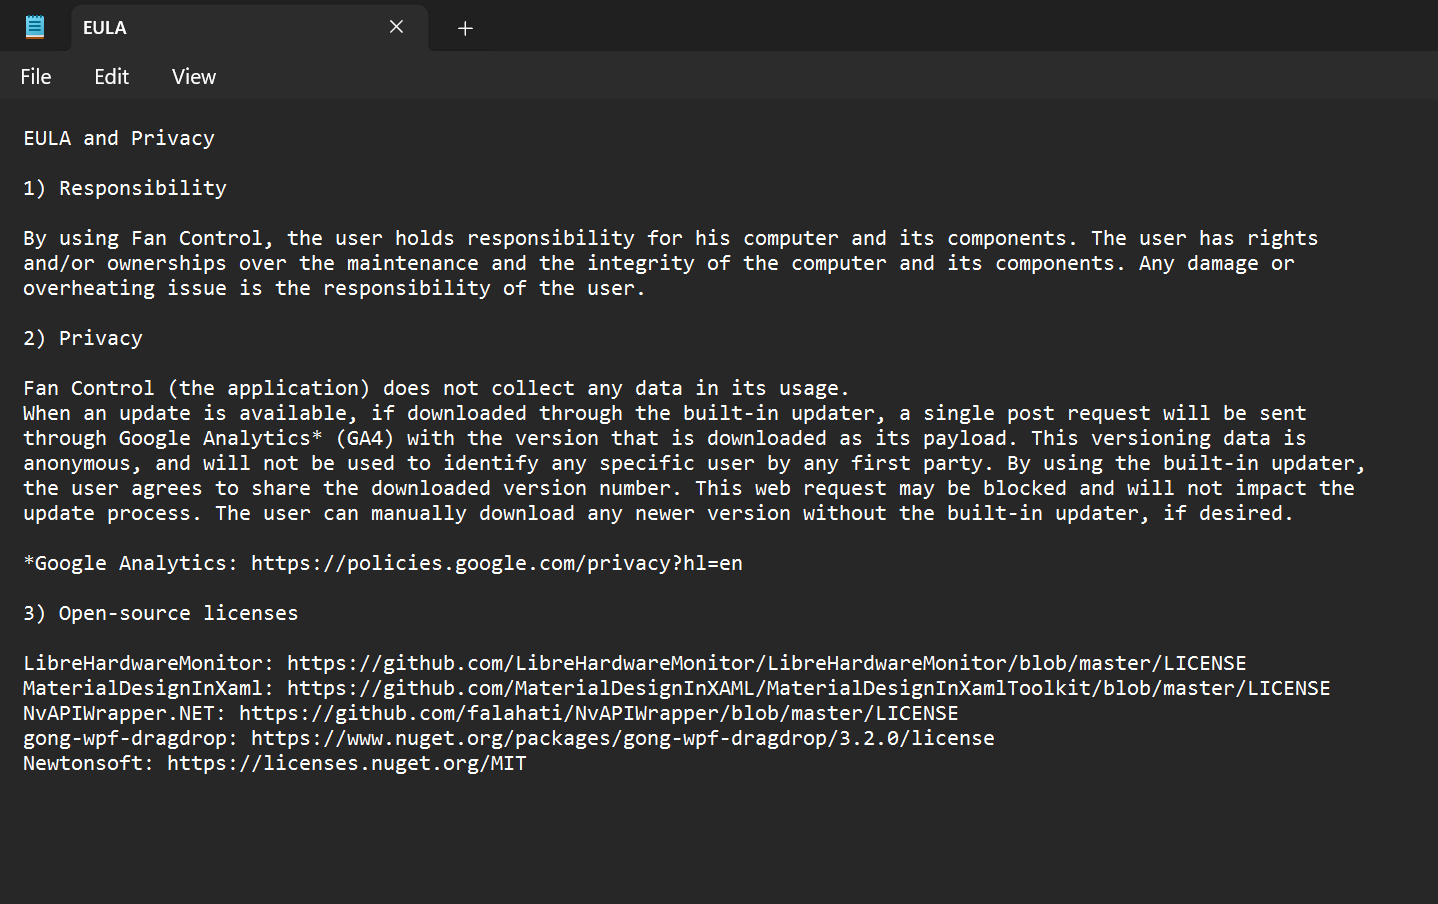Click the Notepad app icon in title bar
Screen dimensions: 1438x904
35,27
